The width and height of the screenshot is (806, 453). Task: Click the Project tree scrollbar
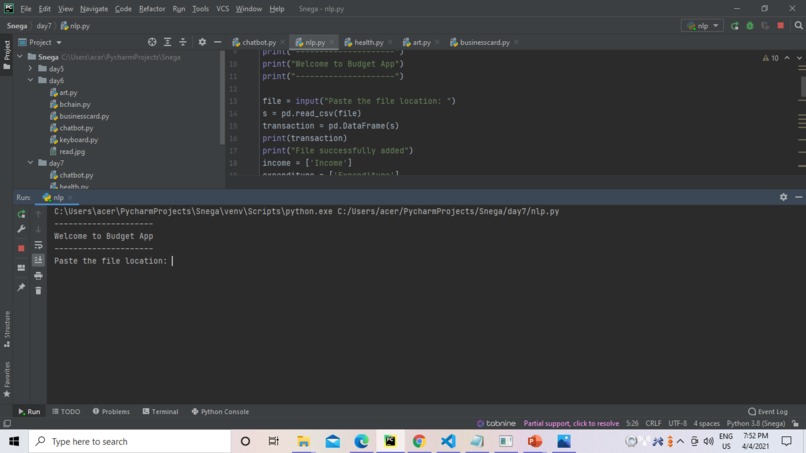(222, 98)
